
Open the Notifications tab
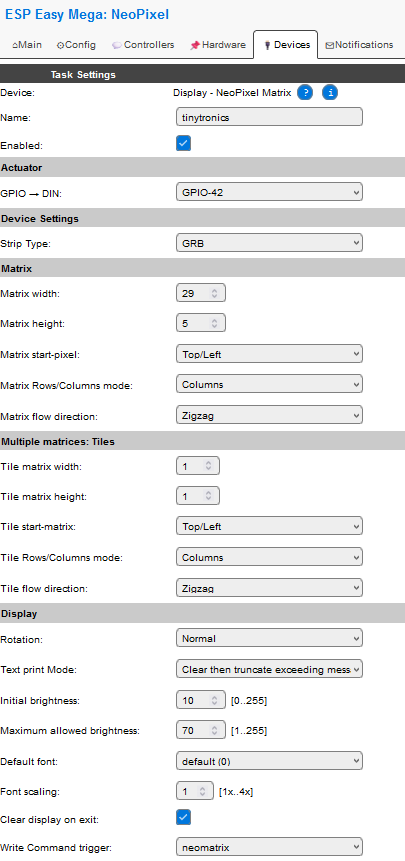[359, 45]
